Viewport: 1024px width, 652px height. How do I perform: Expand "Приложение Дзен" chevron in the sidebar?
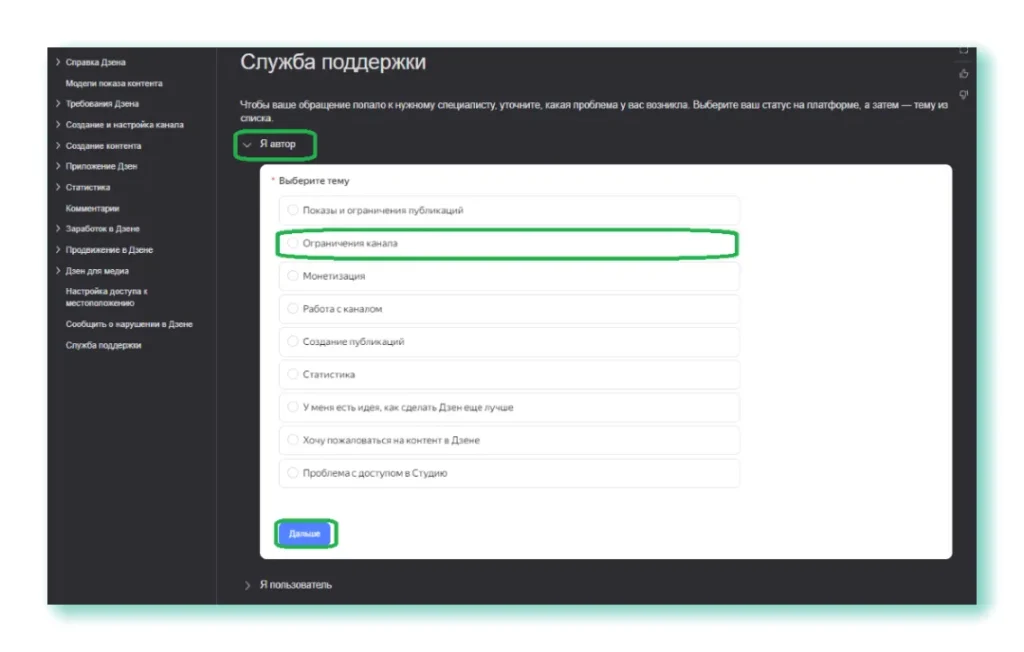pyautogui.click(x=58, y=166)
